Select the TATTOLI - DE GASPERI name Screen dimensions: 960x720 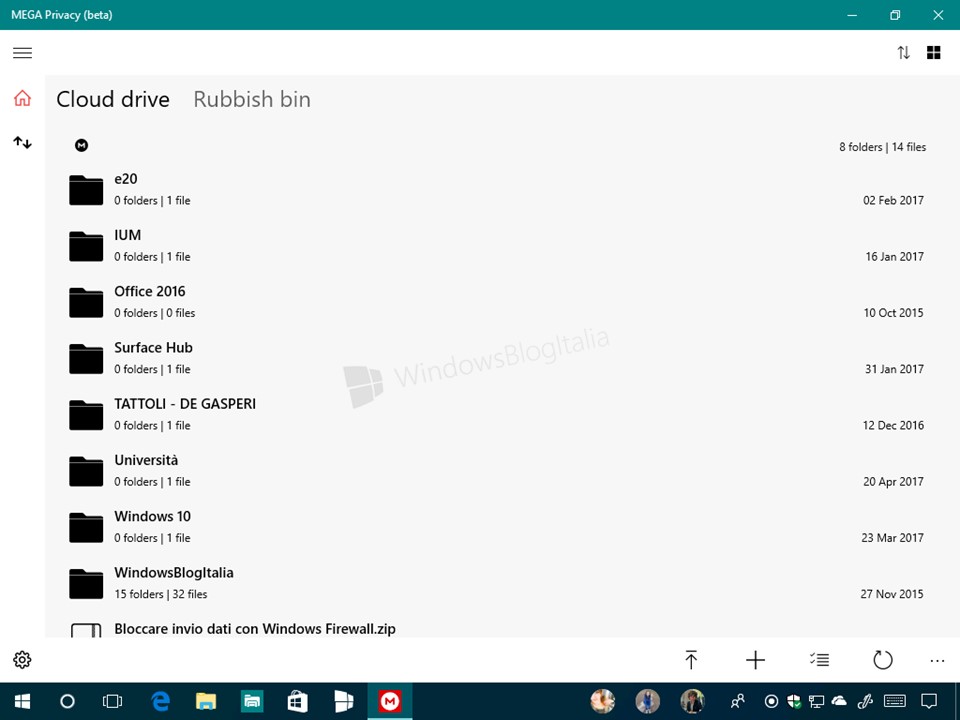tap(185, 404)
